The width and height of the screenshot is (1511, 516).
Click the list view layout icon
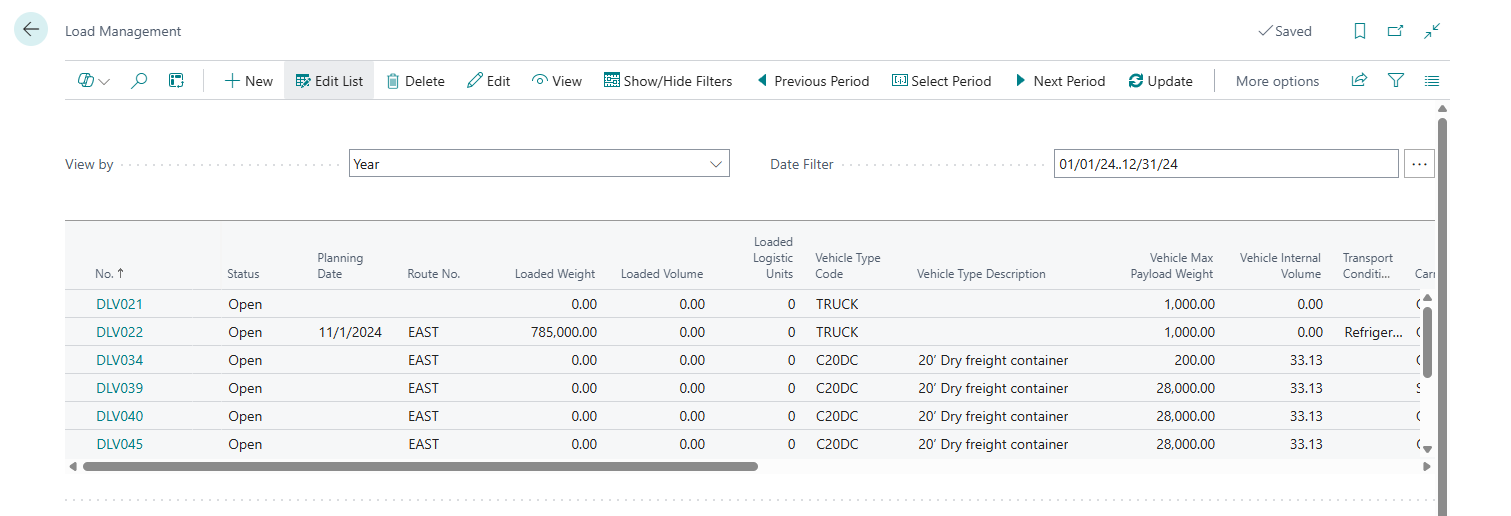[1432, 81]
